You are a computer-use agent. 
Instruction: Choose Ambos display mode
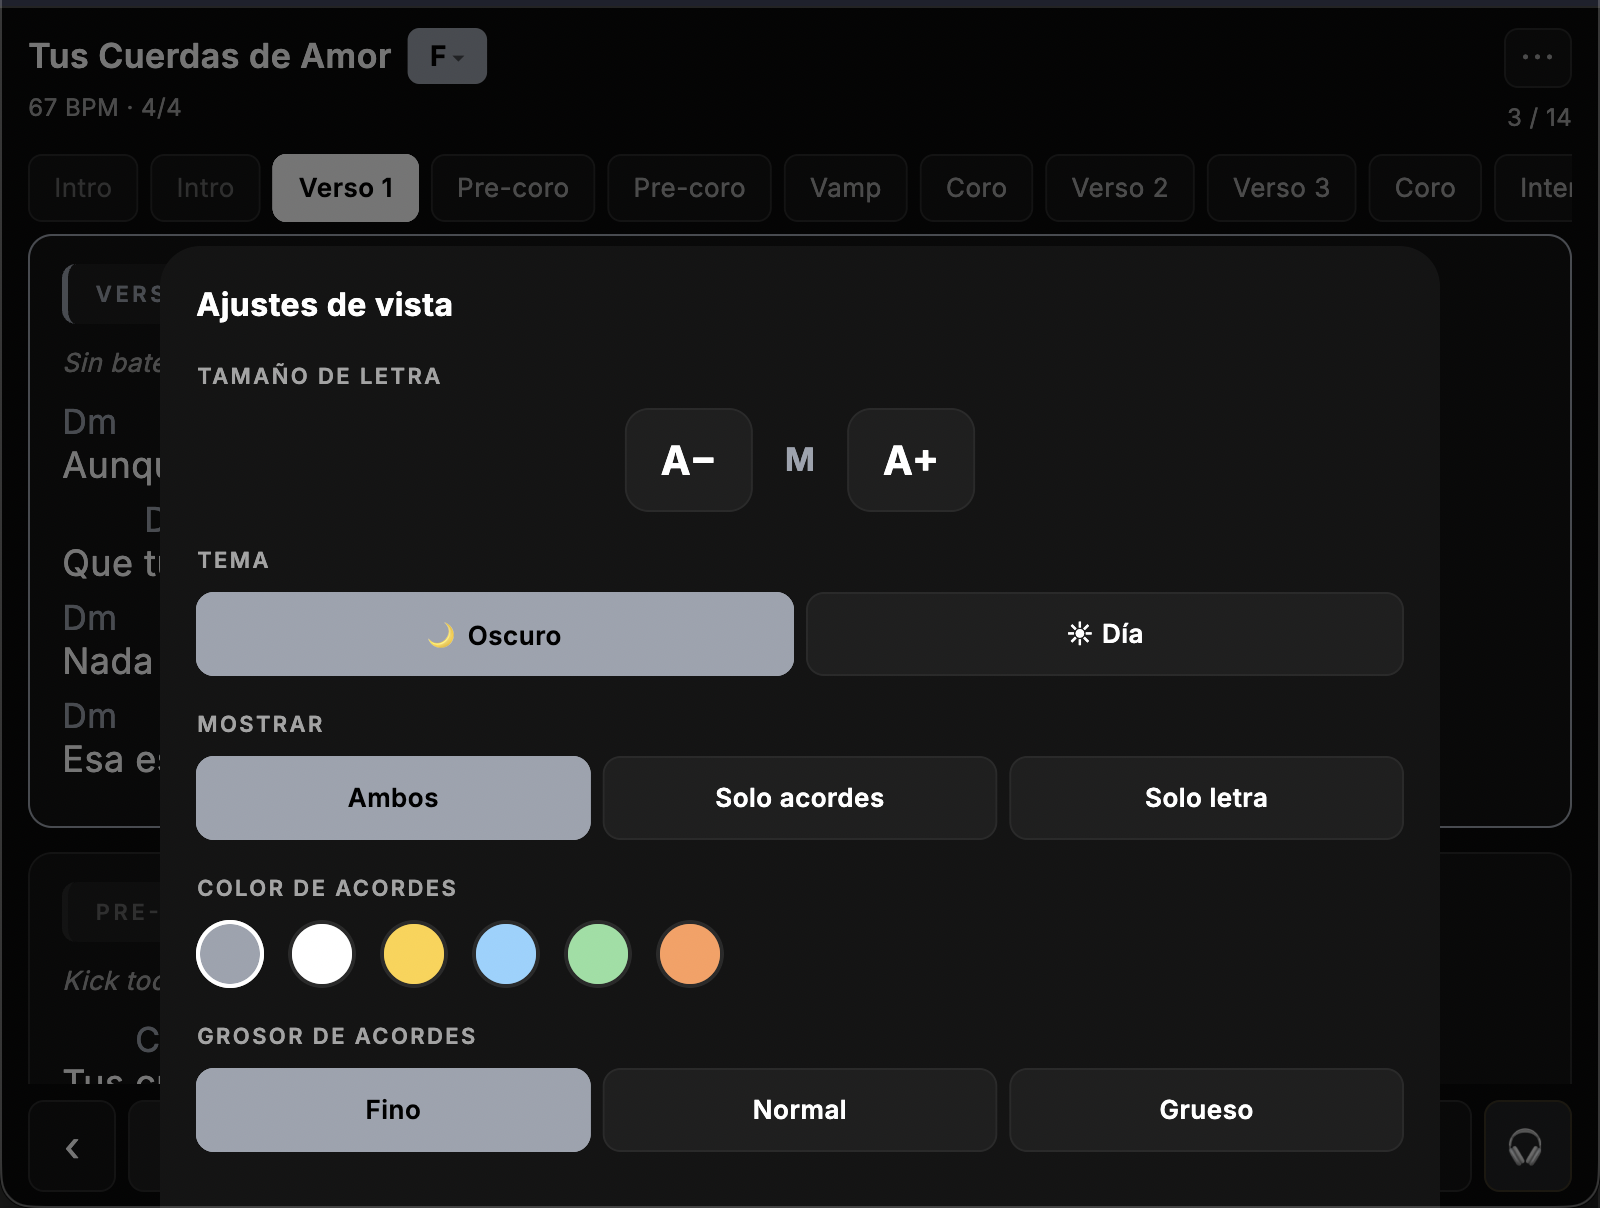(x=393, y=798)
